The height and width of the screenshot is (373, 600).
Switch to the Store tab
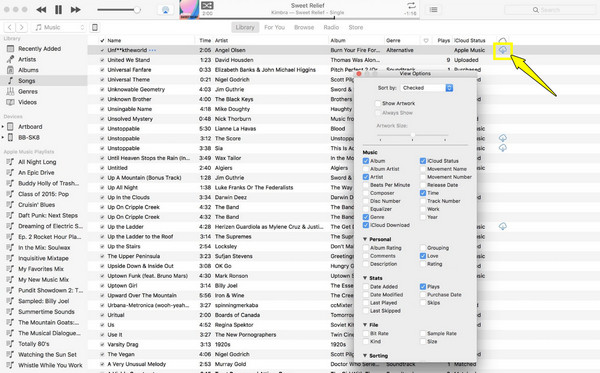[355, 27]
